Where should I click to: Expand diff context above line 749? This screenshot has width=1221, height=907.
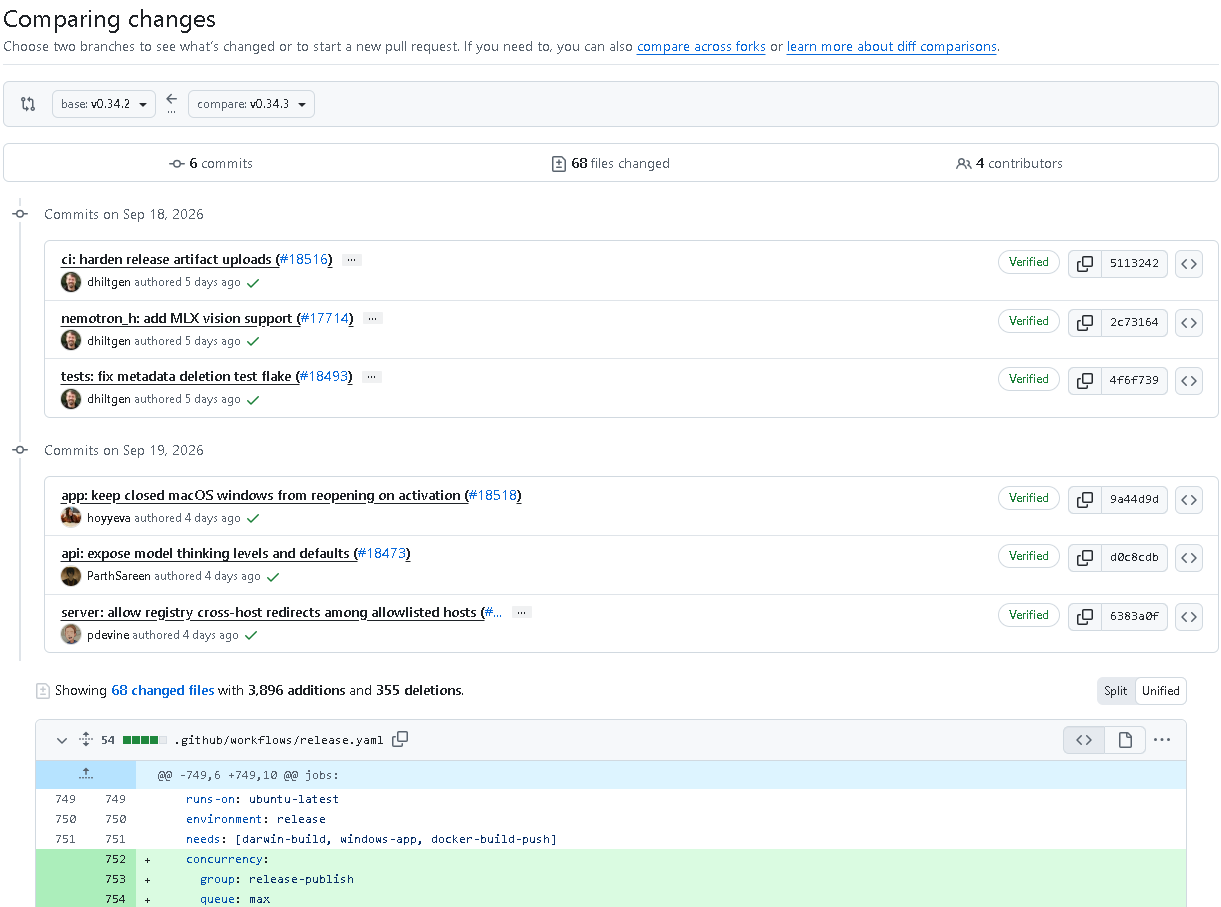coord(86,774)
